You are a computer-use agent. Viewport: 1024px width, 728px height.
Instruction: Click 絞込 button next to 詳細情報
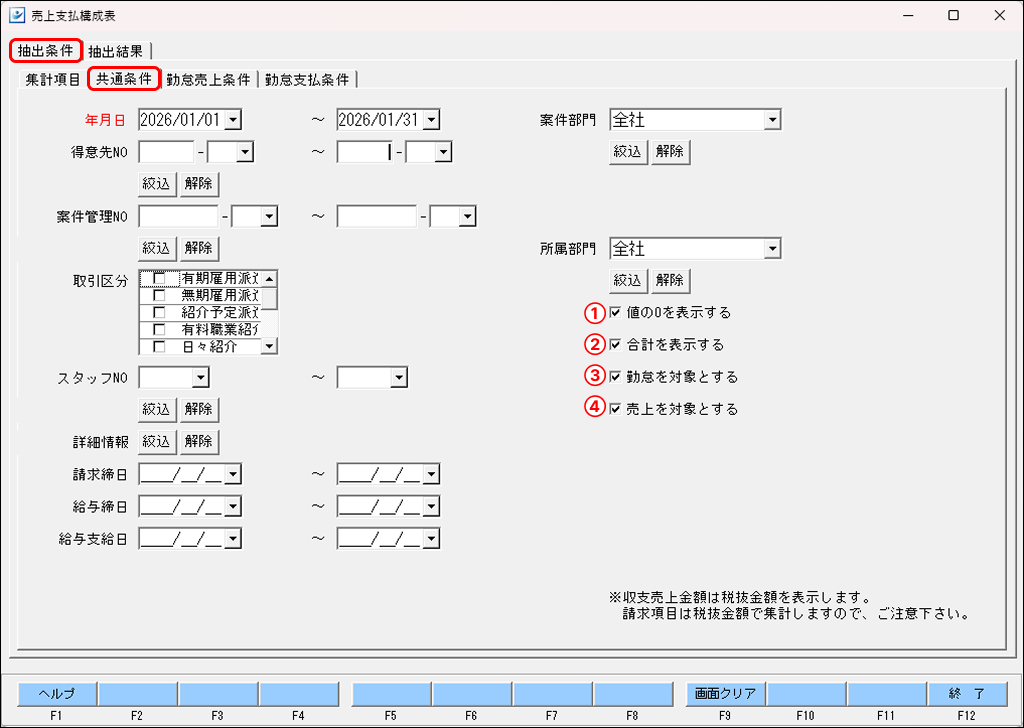tap(156, 442)
